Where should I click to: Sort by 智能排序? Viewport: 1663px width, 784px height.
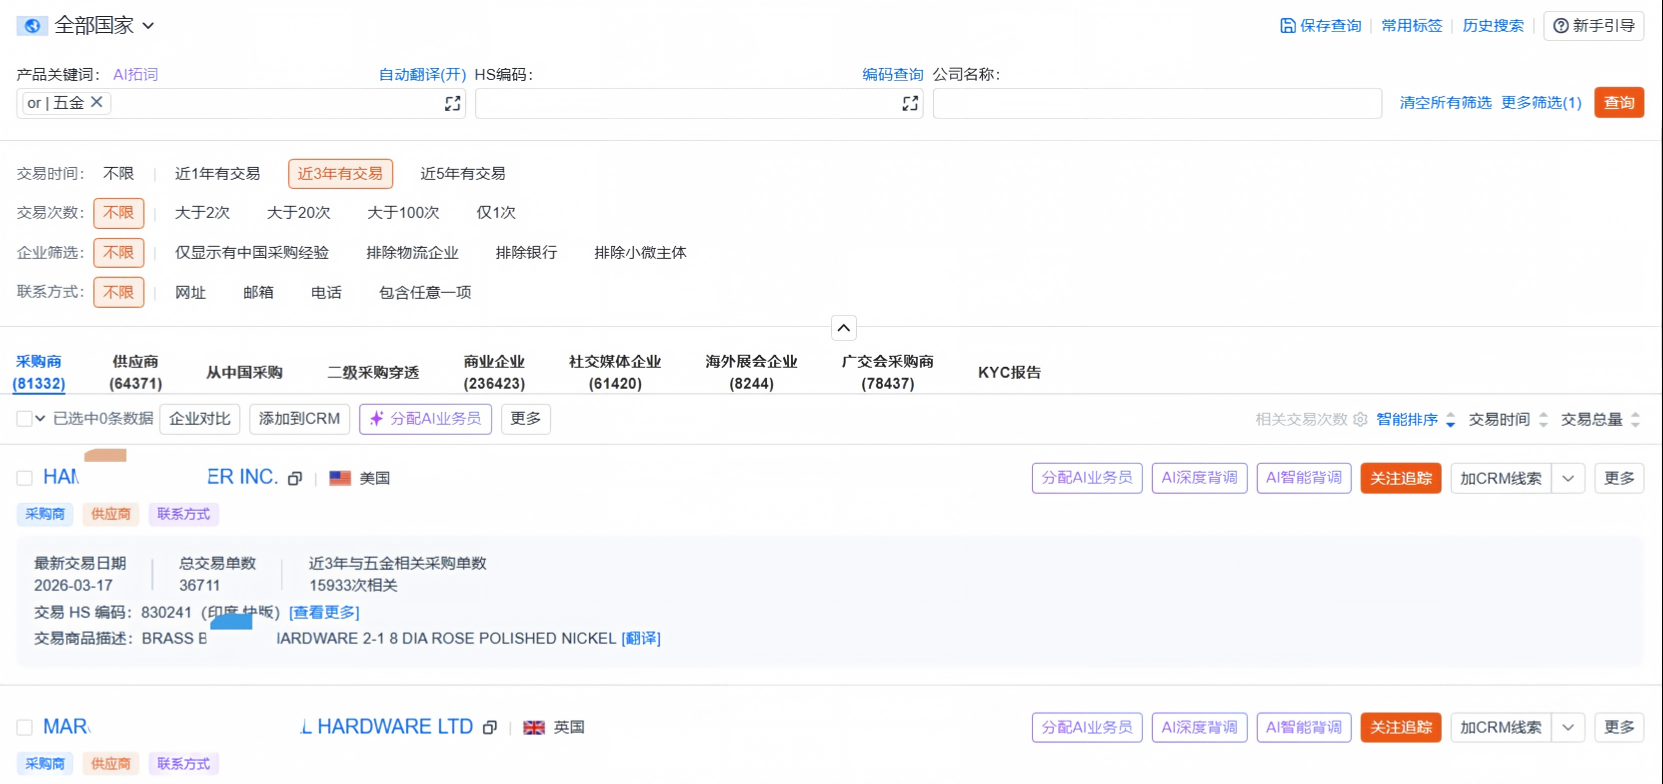pyautogui.click(x=1416, y=420)
